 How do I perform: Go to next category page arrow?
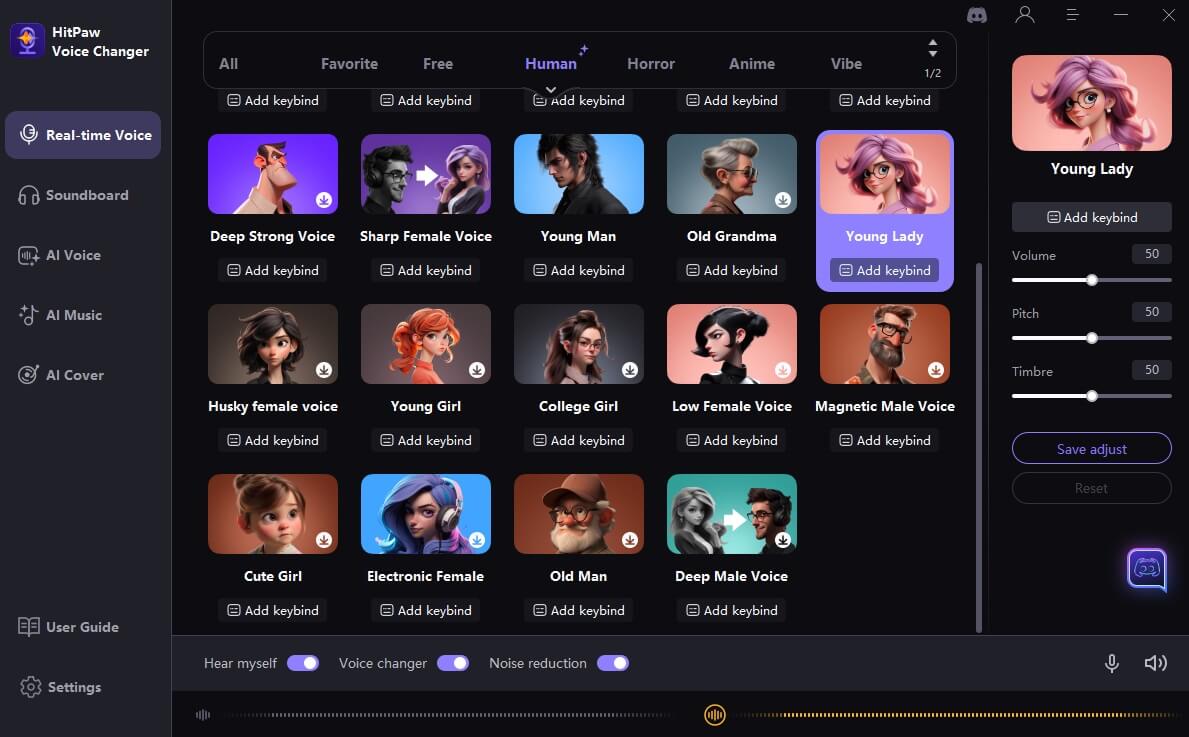click(932, 54)
